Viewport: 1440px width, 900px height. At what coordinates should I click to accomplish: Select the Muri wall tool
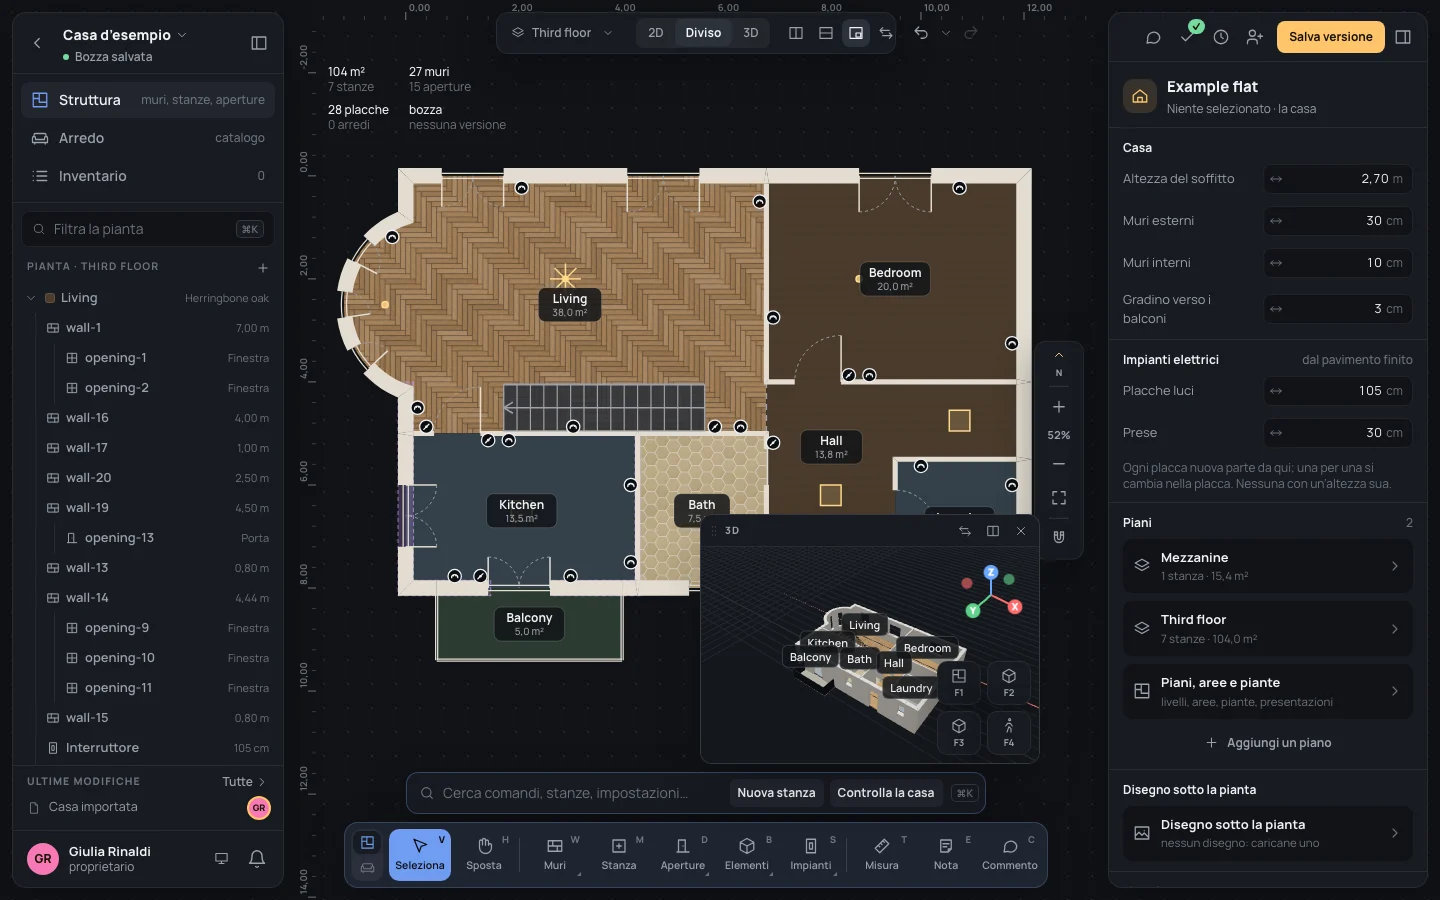(555, 855)
